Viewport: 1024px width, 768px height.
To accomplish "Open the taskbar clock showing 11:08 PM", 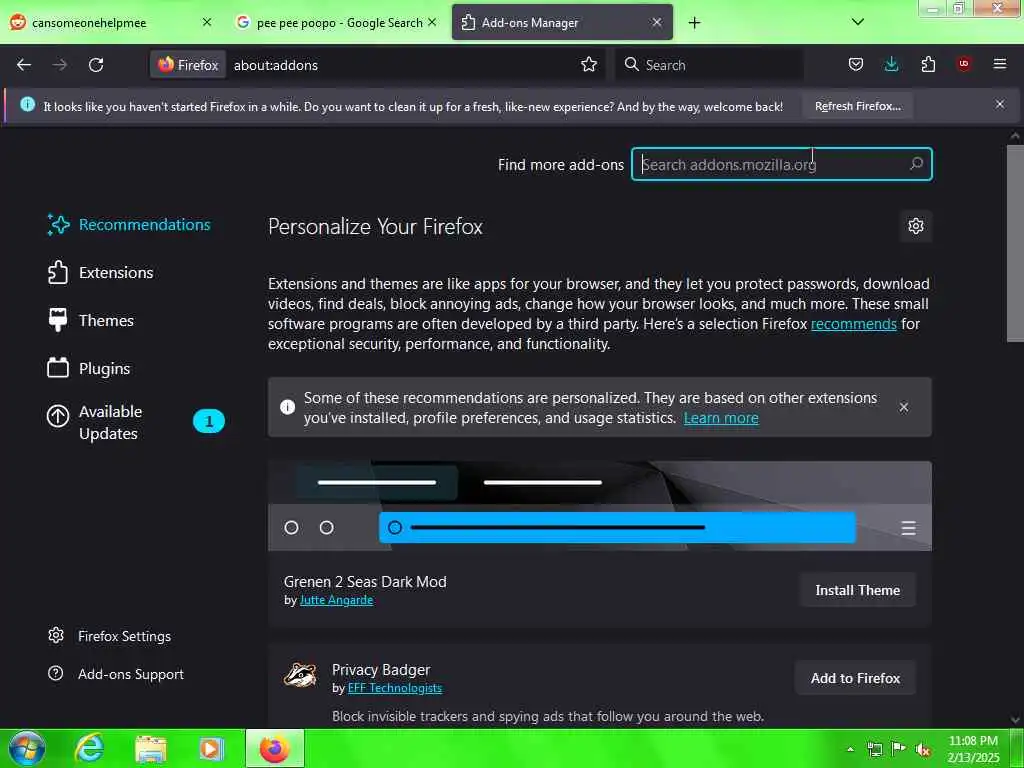I will [x=974, y=749].
